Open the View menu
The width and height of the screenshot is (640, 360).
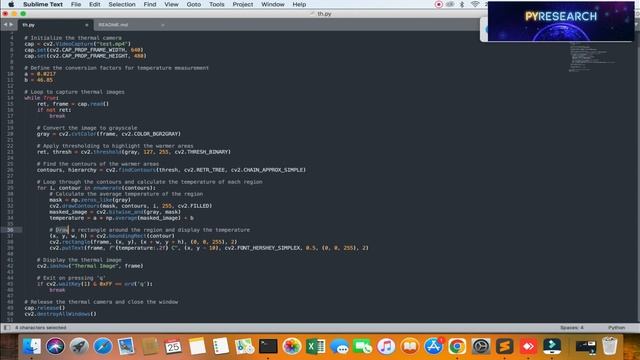point(171,4)
